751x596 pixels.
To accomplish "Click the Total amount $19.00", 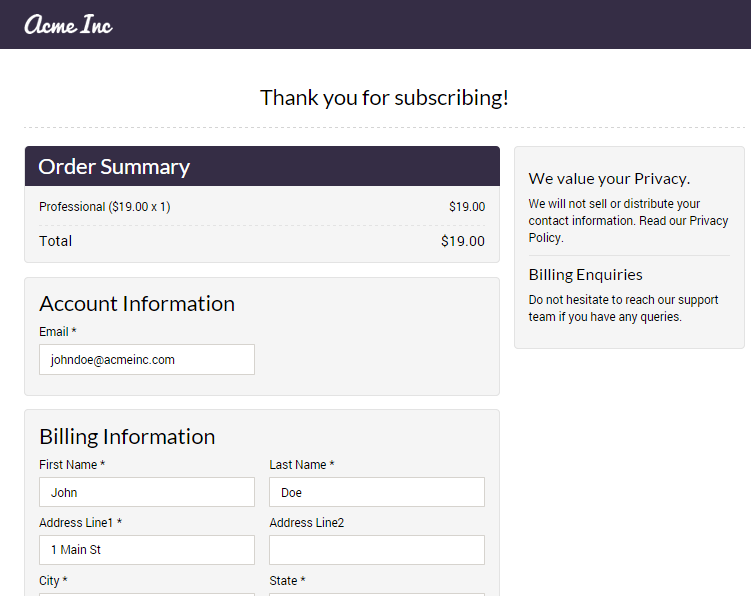I will pyautogui.click(x=462, y=241).
